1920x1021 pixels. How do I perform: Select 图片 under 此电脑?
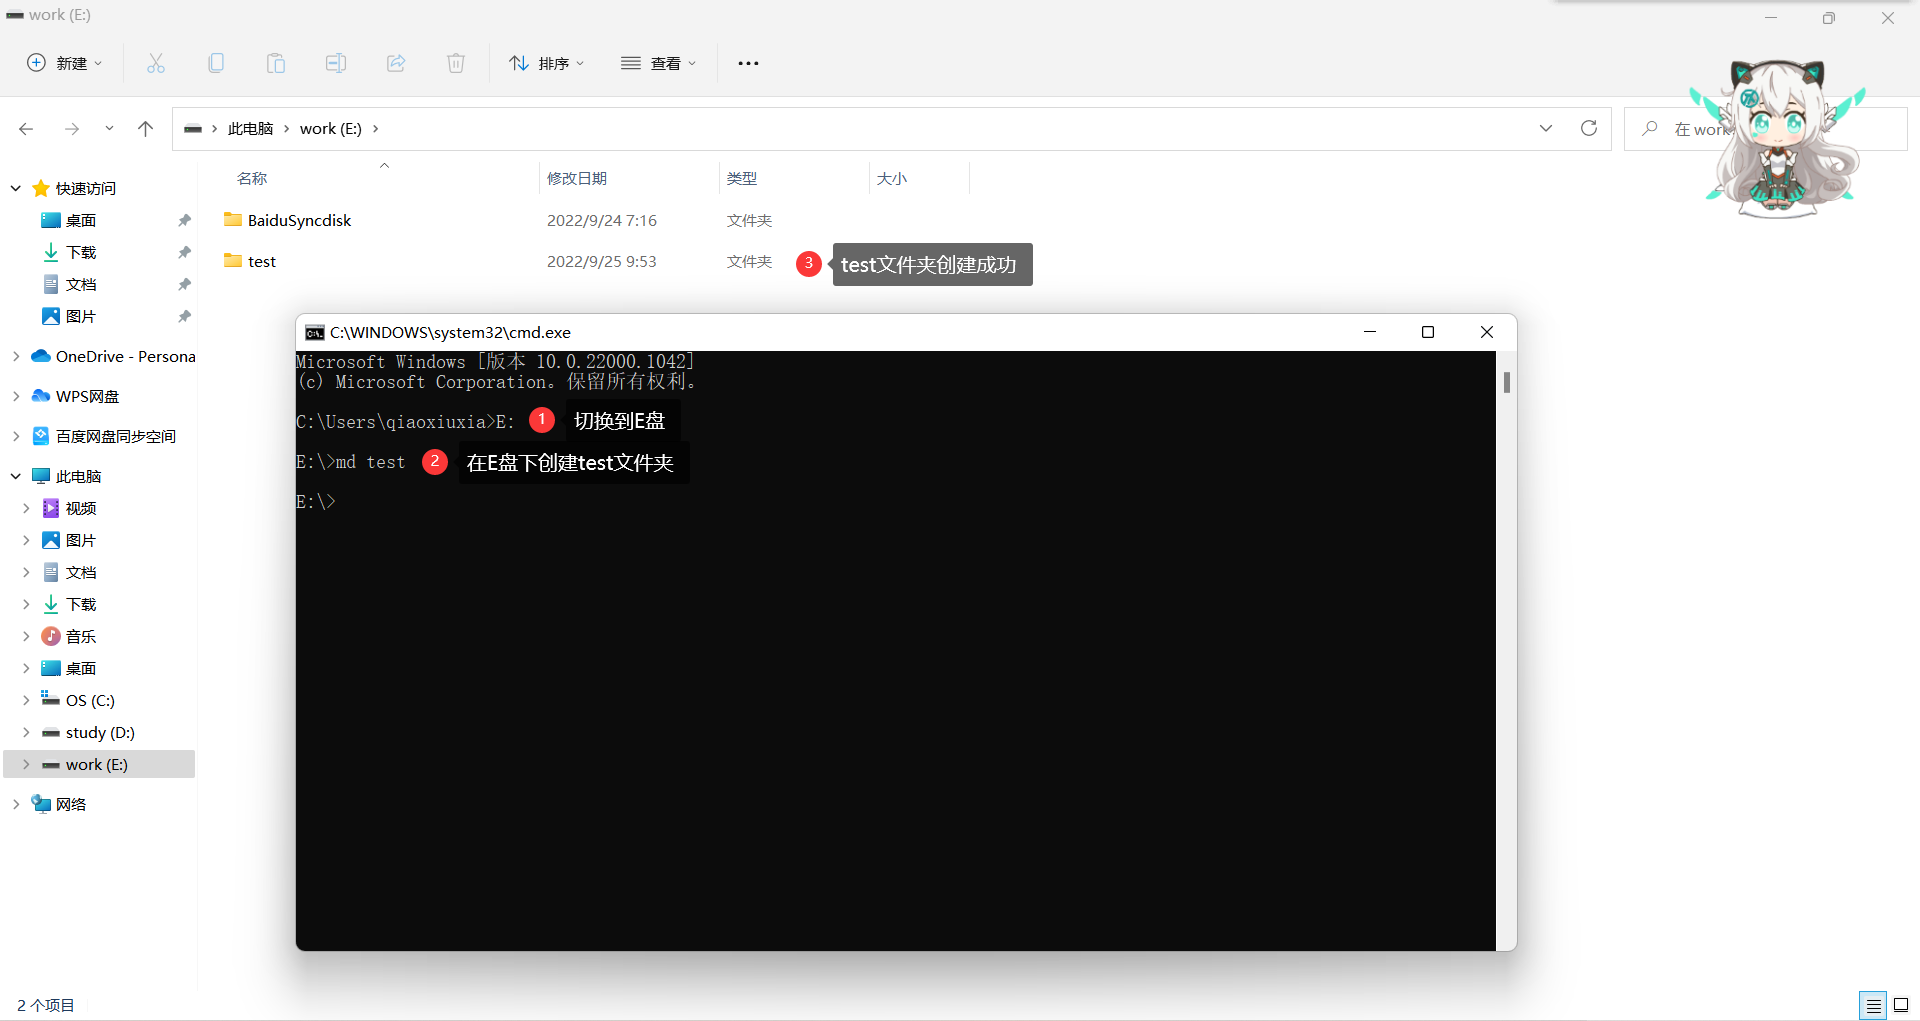click(x=69, y=540)
